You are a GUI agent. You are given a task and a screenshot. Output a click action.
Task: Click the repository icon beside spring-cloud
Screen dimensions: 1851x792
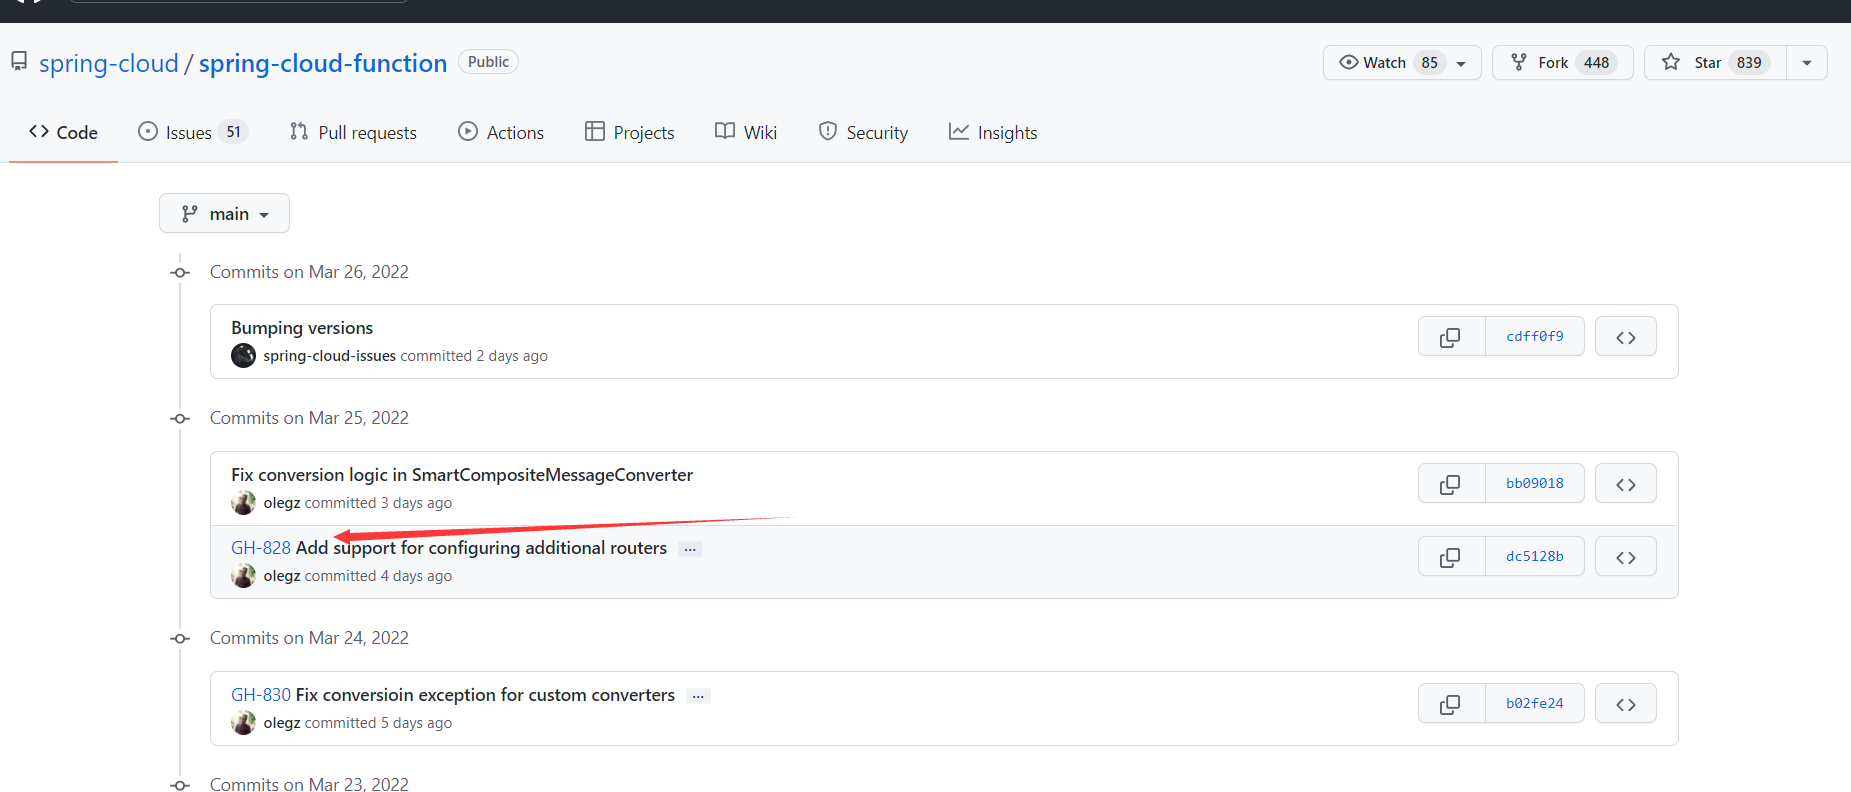tap(19, 62)
